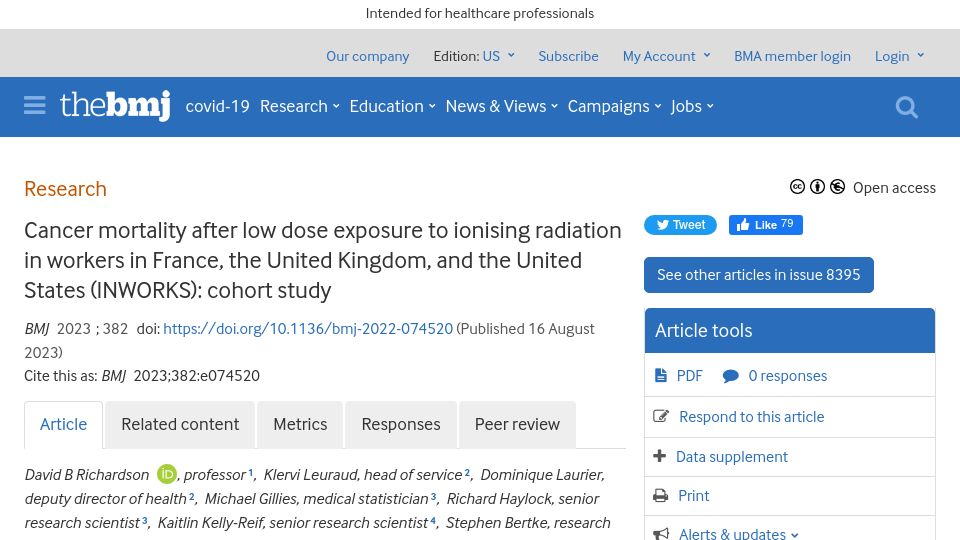Click the BMJ logo
Image resolution: width=960 pixels, height=540 pixels.
115,105
